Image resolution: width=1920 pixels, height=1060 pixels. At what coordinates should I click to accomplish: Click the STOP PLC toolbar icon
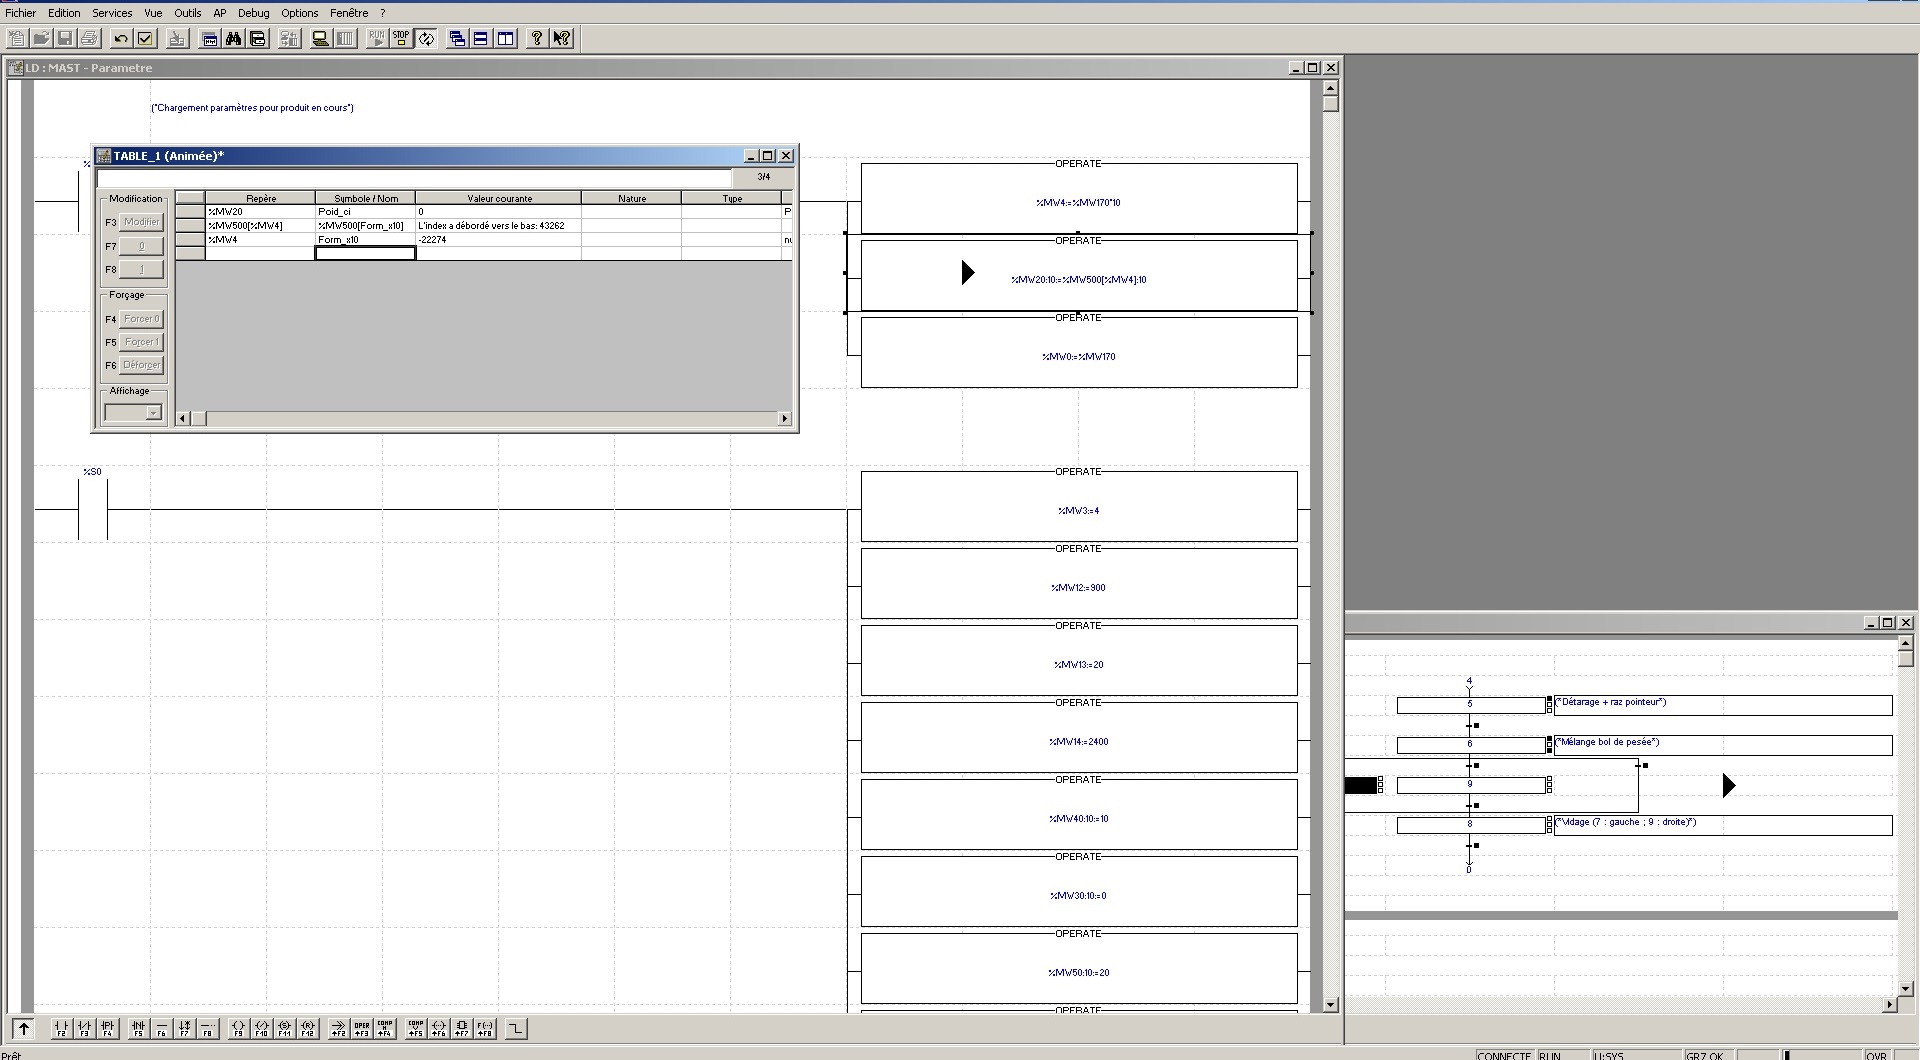tap(401, 39)
